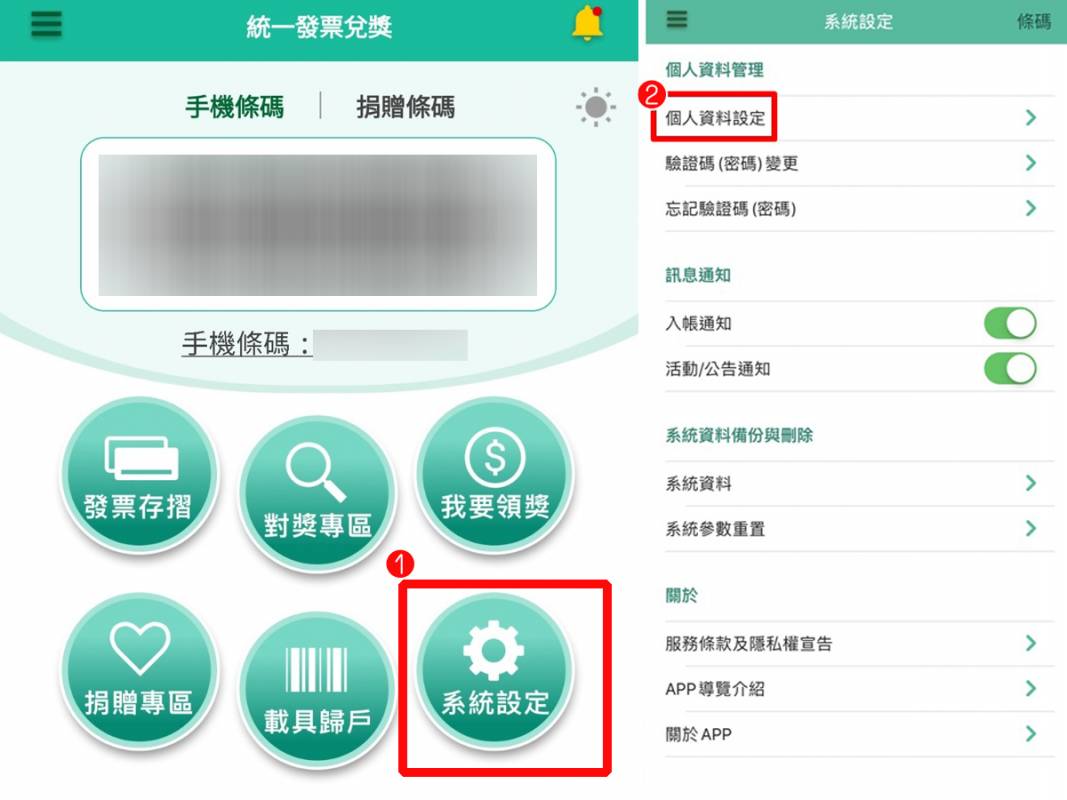Viewport: 1067px width, 800px height.
Task: Toggle off 入帳通知 switch
Action: point(1011,323)
